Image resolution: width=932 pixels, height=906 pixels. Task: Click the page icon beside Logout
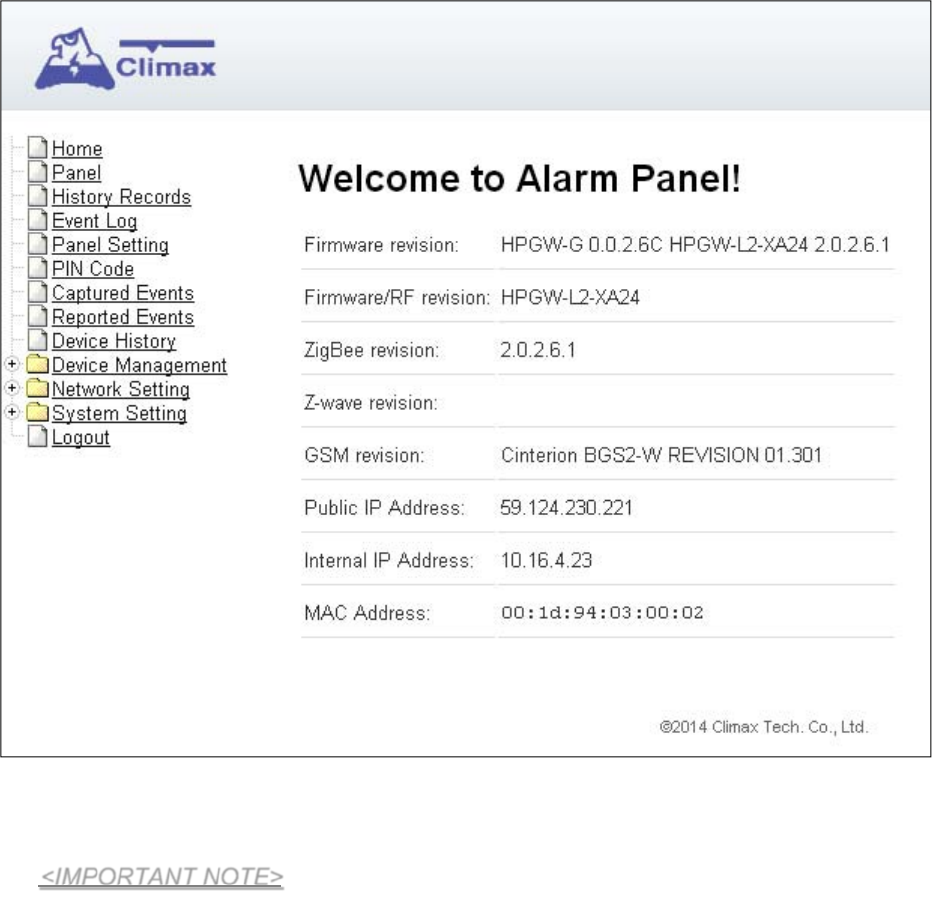37,436
